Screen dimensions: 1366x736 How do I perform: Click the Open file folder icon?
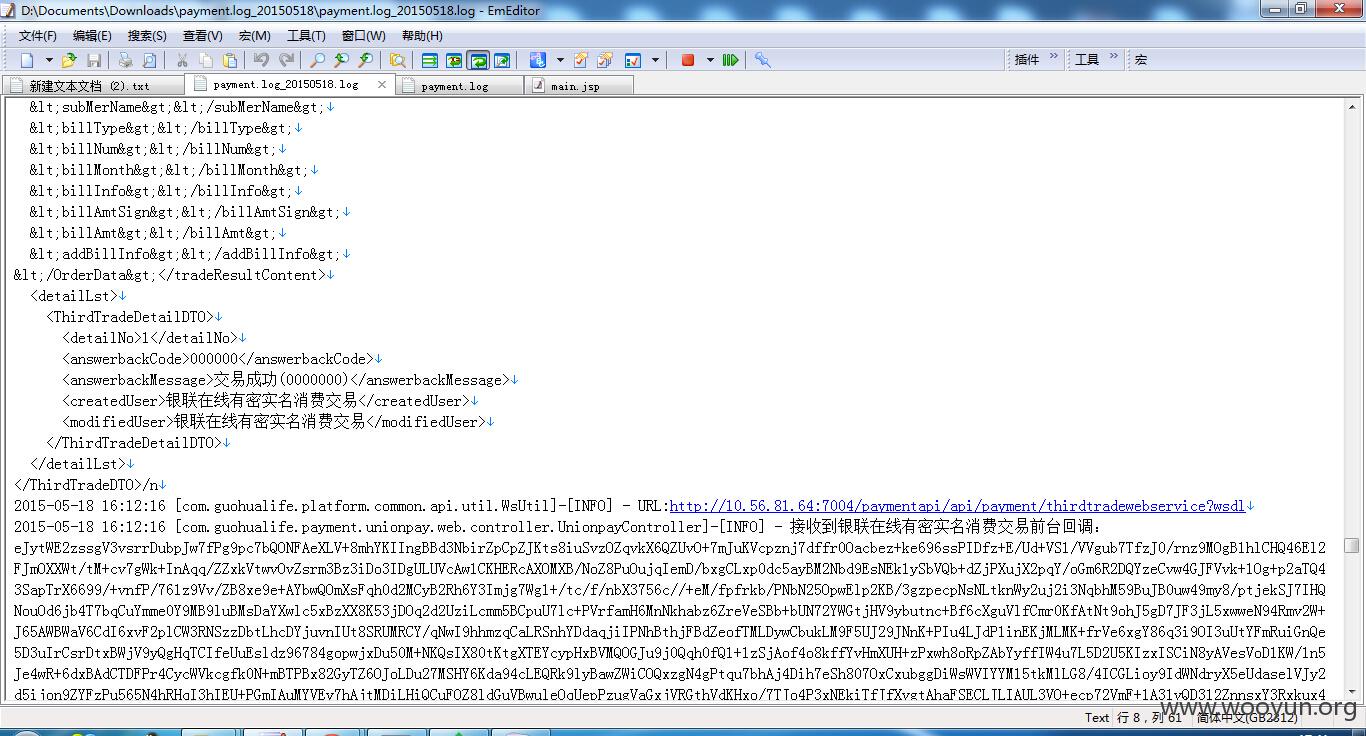coord(70,60)
